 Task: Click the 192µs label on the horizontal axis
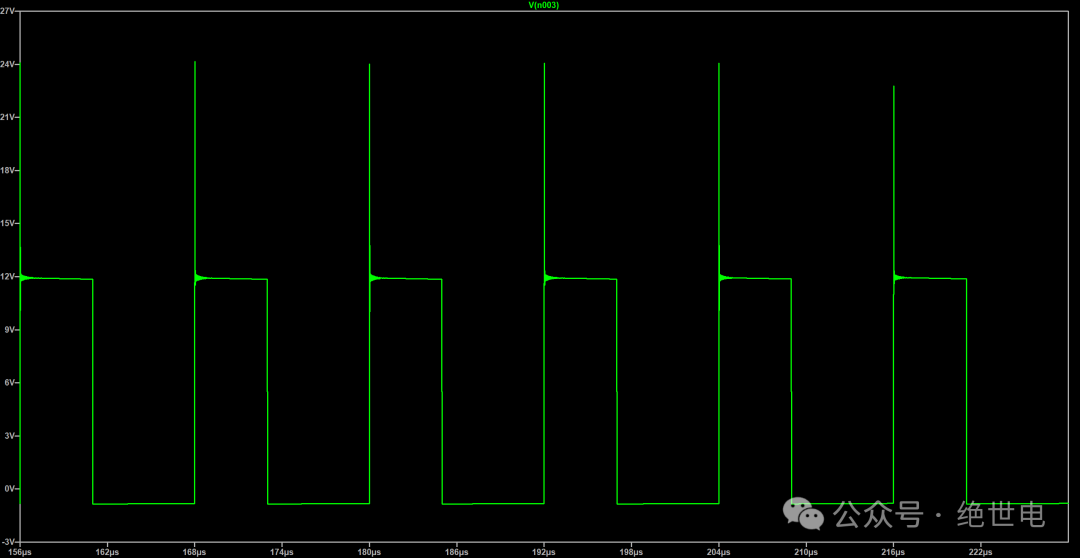[x=544, y=551]
